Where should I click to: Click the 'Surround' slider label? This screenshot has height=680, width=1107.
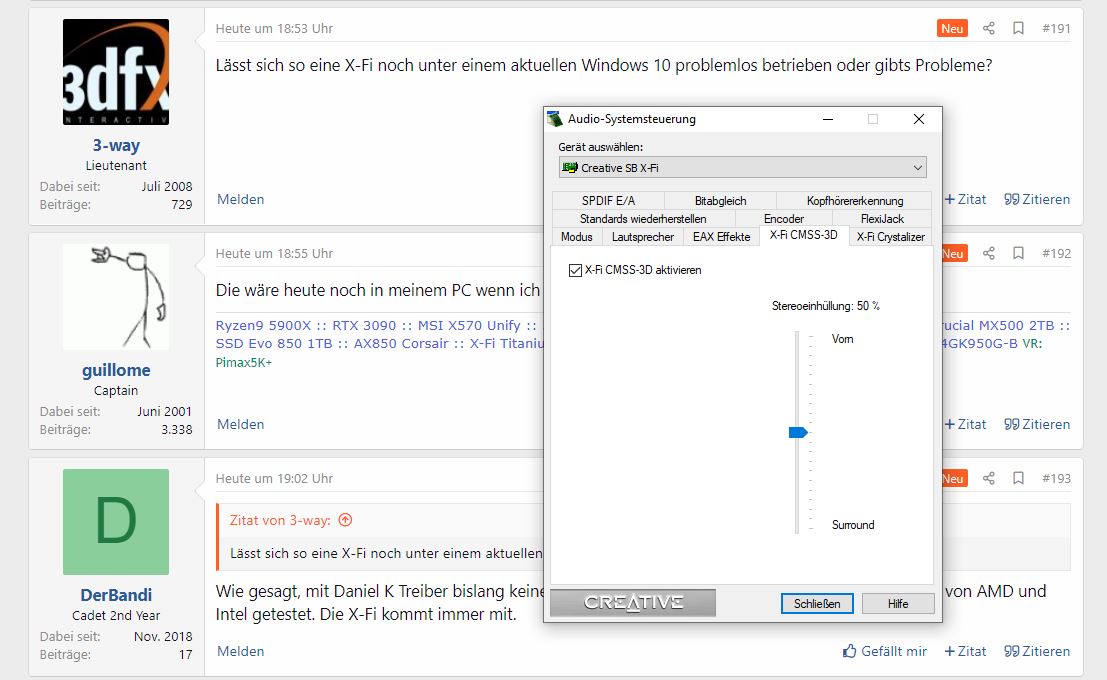coord(853,525)
